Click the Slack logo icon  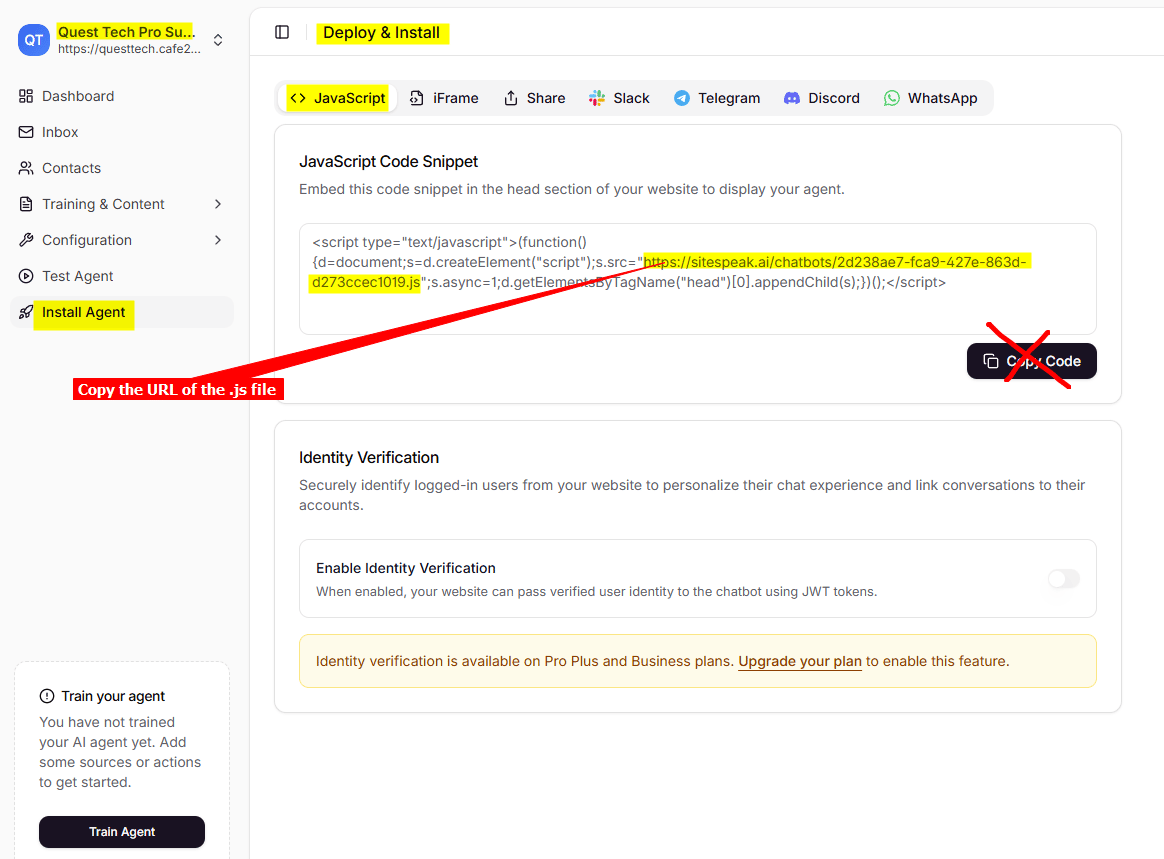[x=597, y=98]
